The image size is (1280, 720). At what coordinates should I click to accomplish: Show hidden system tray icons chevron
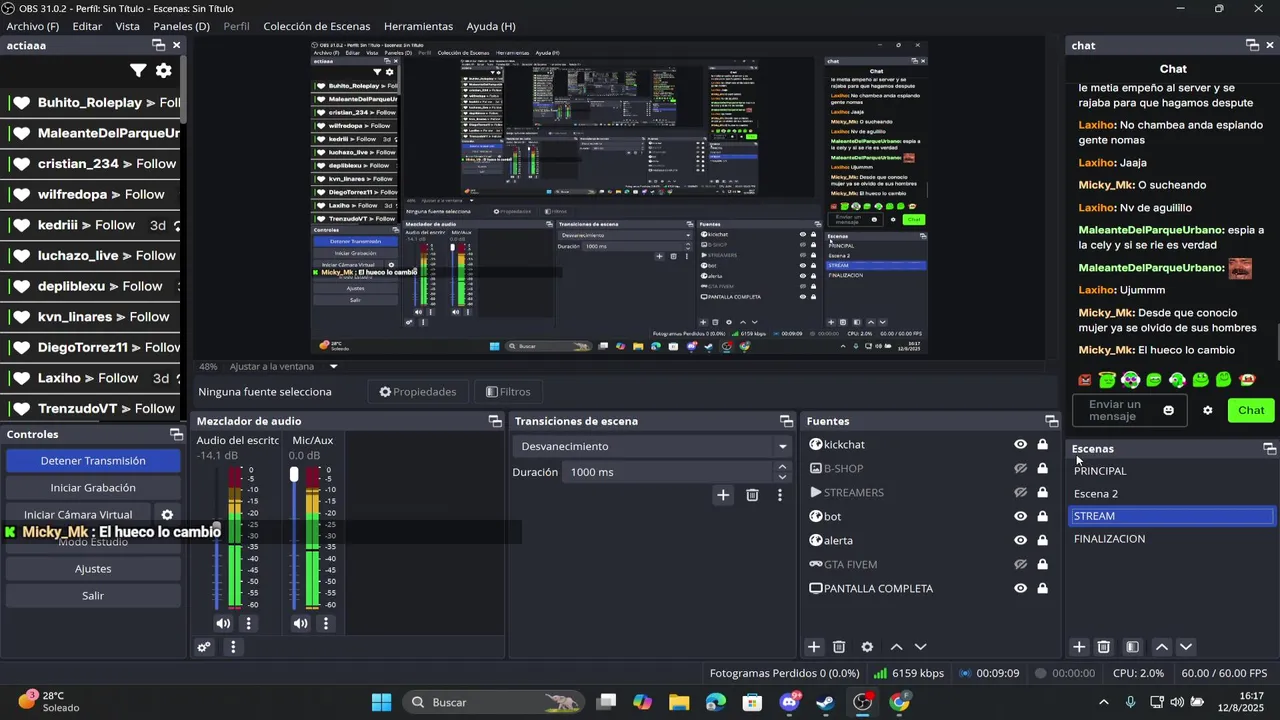click(x=1103, y=702)
